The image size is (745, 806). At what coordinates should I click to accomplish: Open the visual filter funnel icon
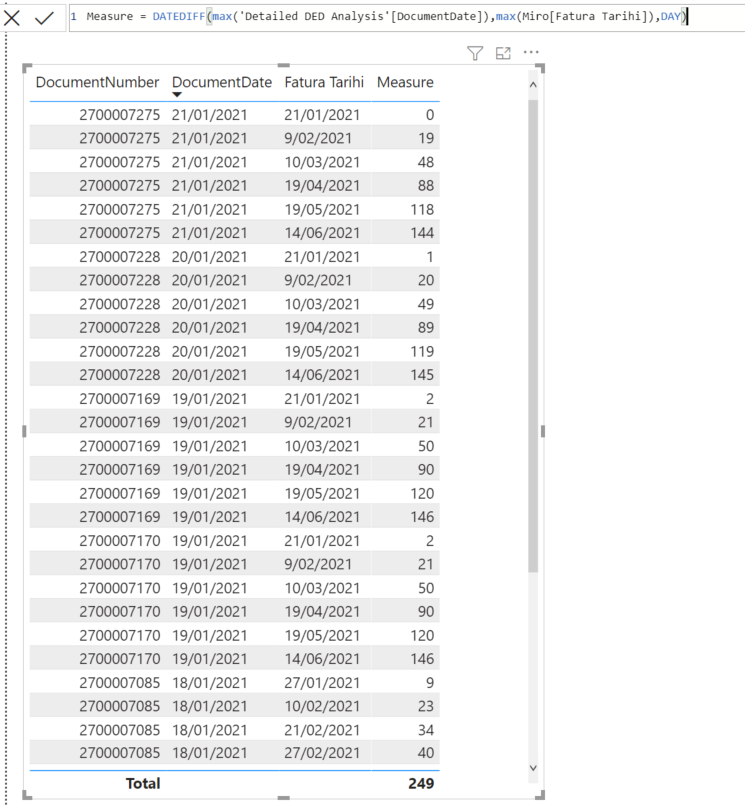tap(475, 53)
